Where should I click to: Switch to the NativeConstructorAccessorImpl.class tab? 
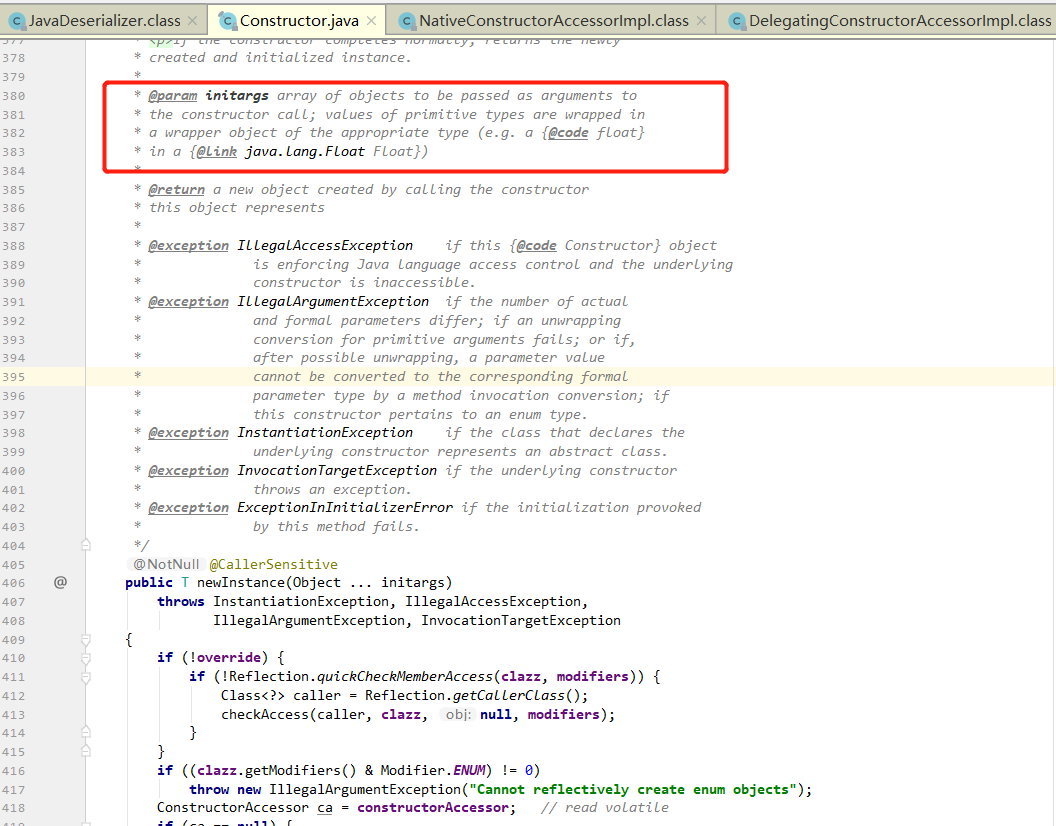(x=553, y=20)
